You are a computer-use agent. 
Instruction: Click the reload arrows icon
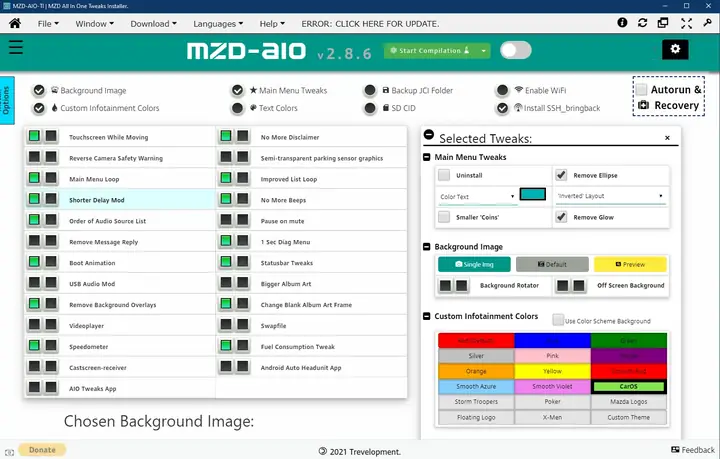coord(642,22)
